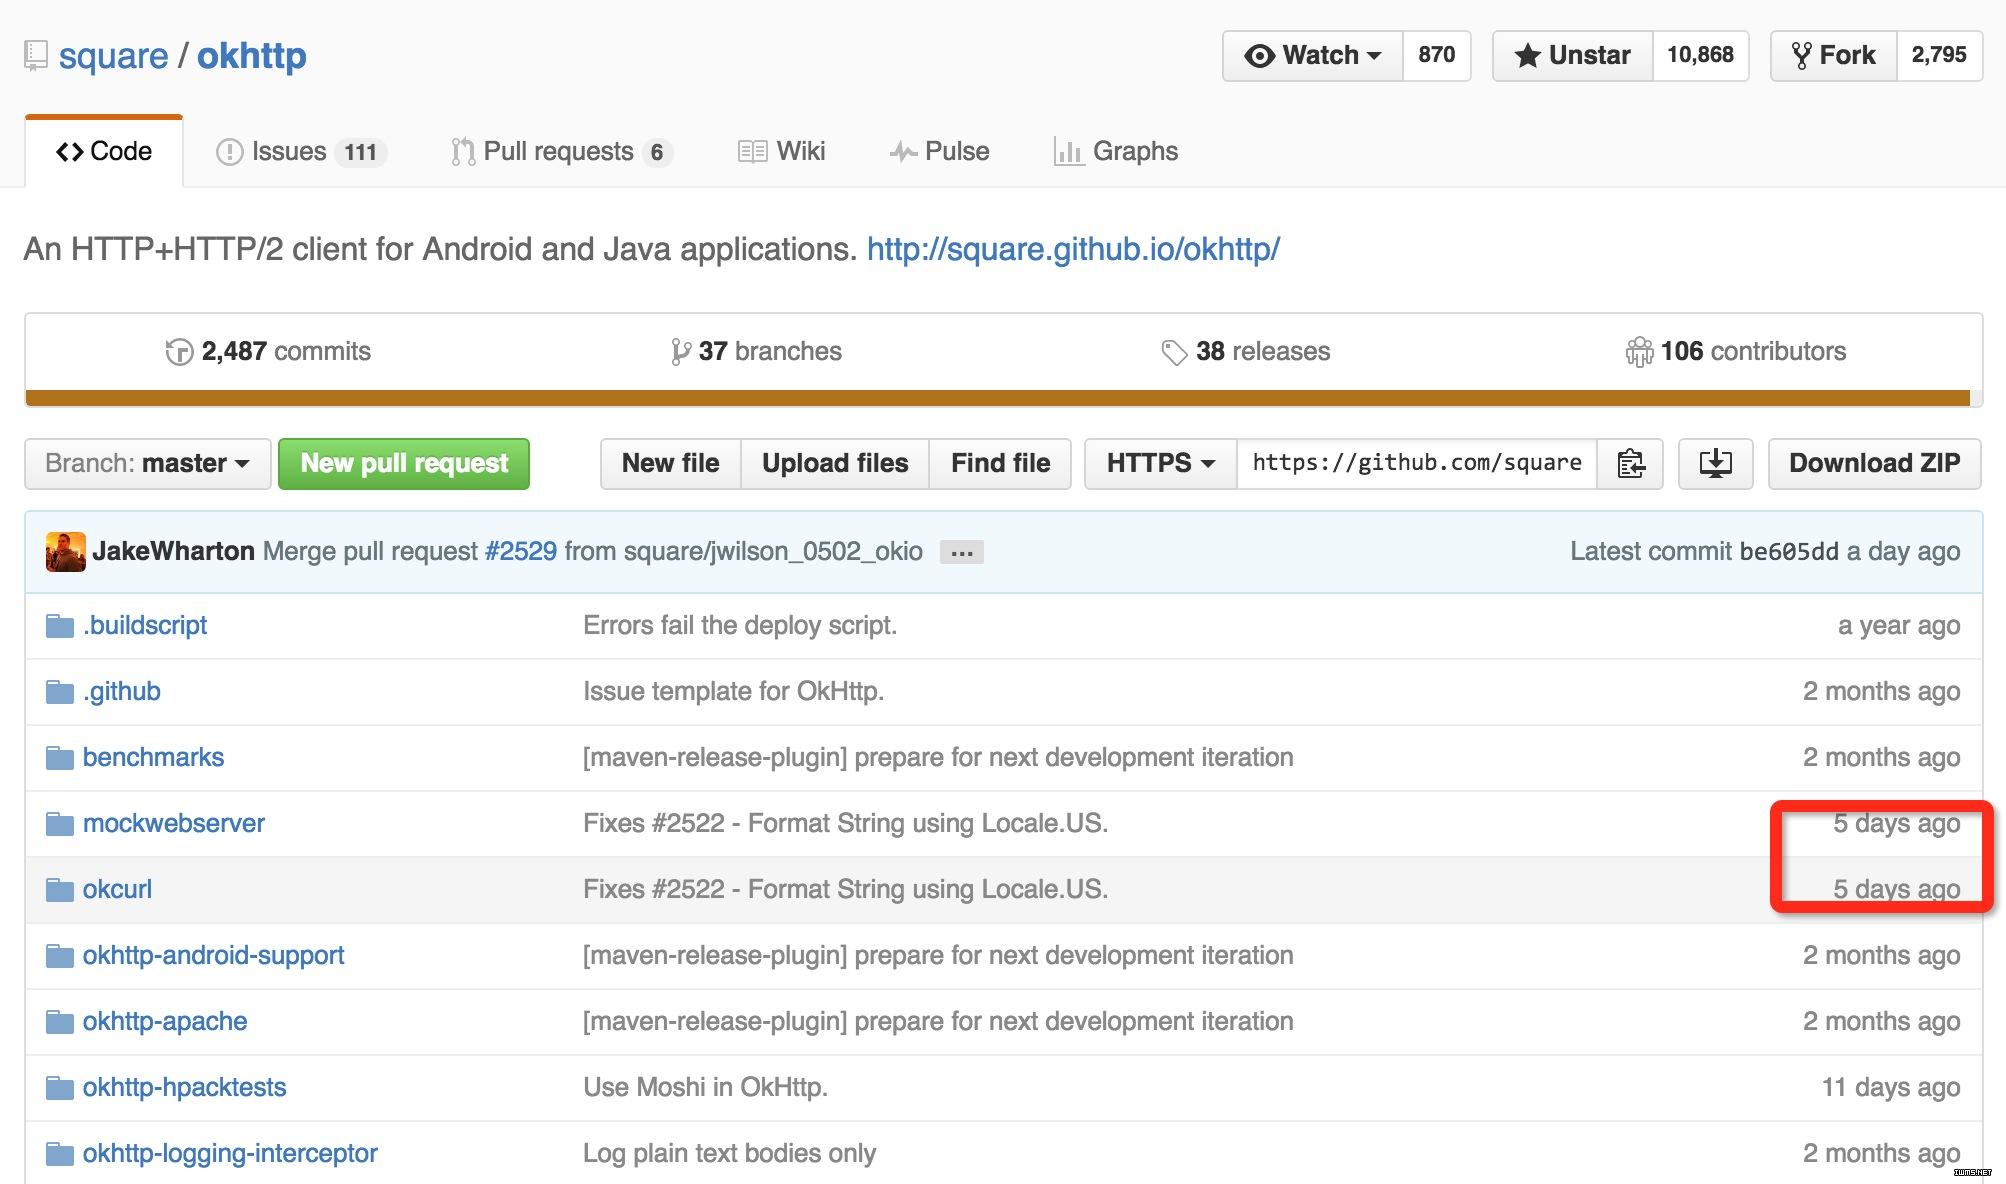Screen dimensions: 2006x1184
Task: Open the Pull requests tab
Action: point(561,151)
